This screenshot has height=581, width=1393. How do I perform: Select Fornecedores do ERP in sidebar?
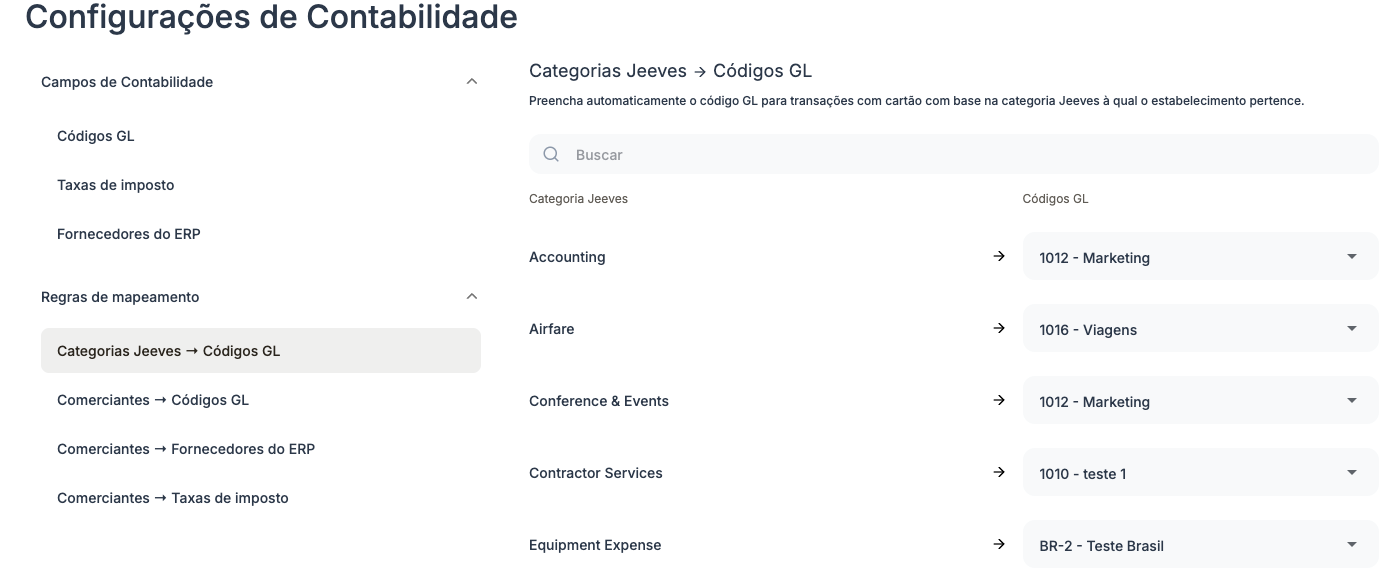(129, 234)
